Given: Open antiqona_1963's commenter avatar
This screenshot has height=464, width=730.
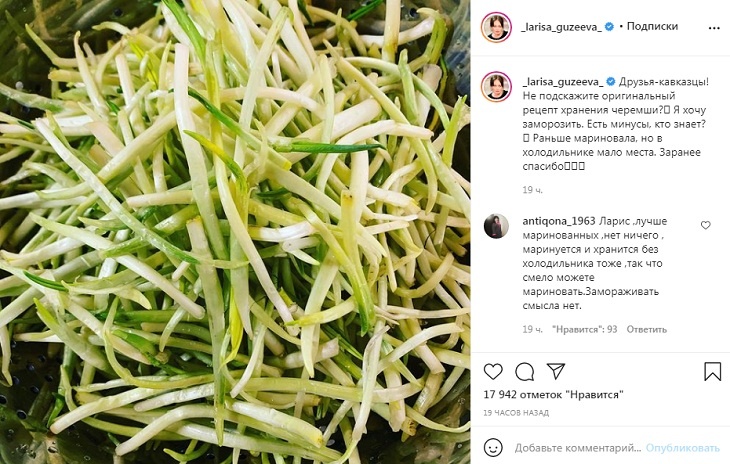Looking at the screenshot, I should point(496,226).
